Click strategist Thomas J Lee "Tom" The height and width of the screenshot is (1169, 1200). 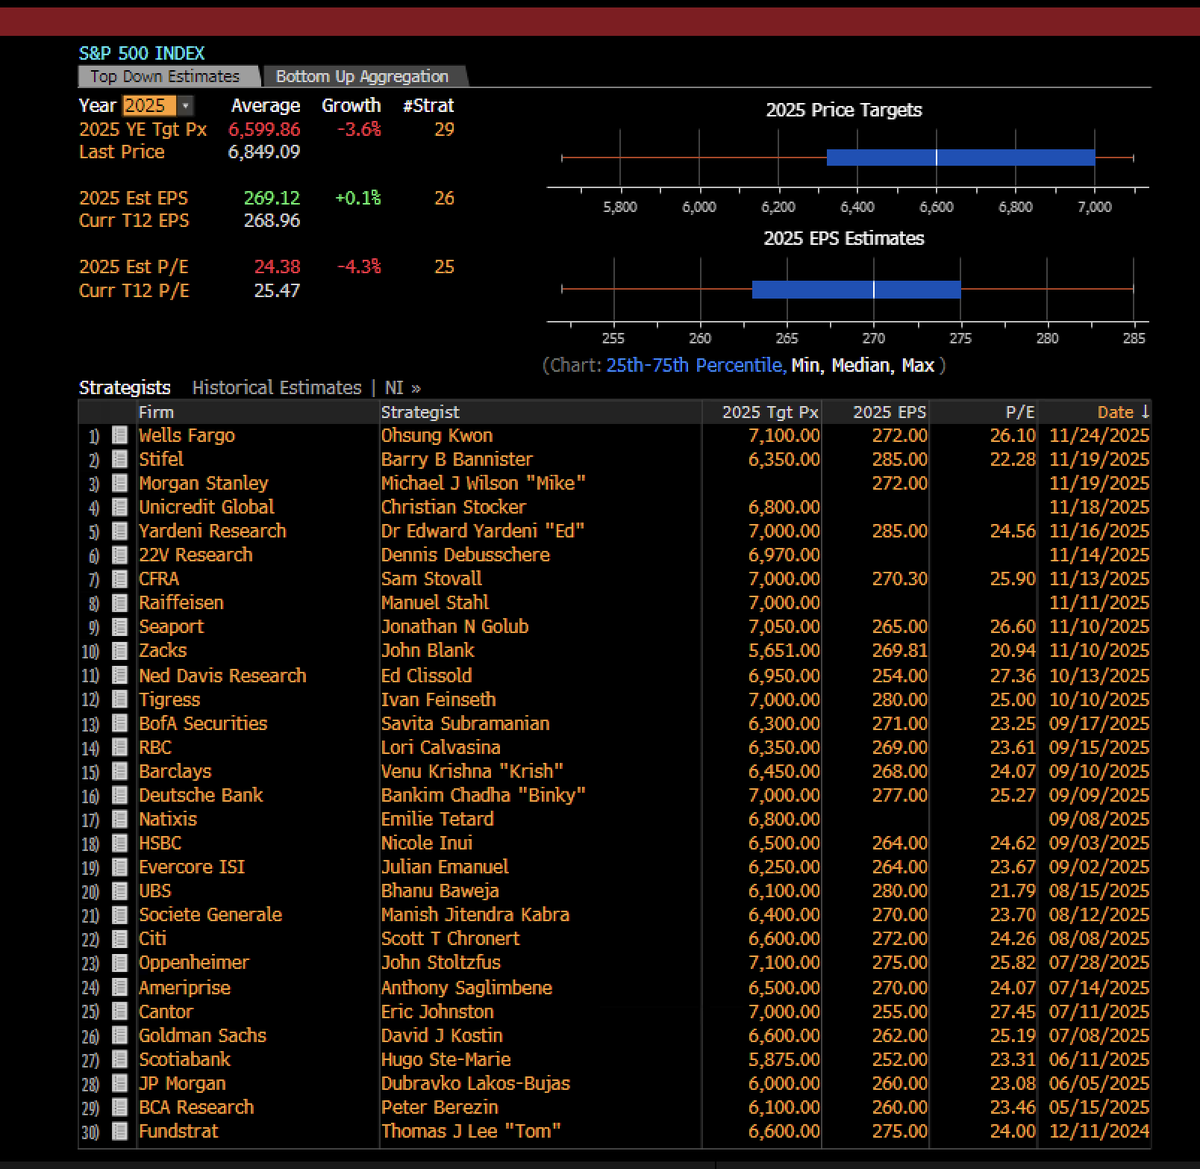471,1132
